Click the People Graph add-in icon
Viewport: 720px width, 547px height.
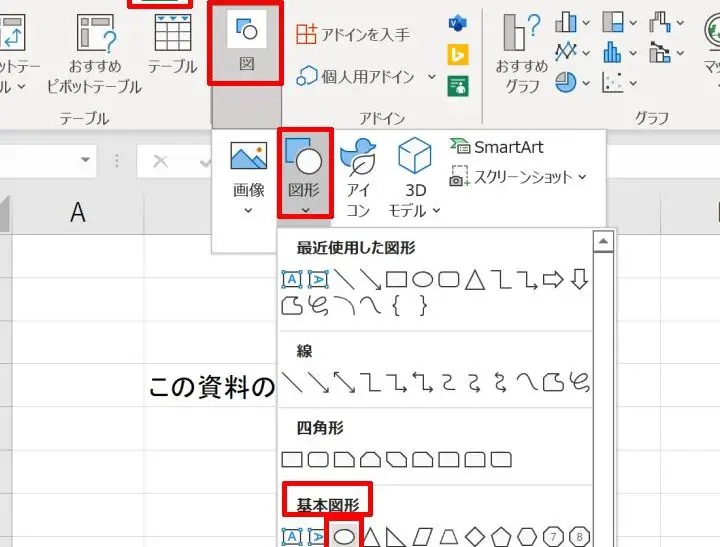[x=458, y=86]
